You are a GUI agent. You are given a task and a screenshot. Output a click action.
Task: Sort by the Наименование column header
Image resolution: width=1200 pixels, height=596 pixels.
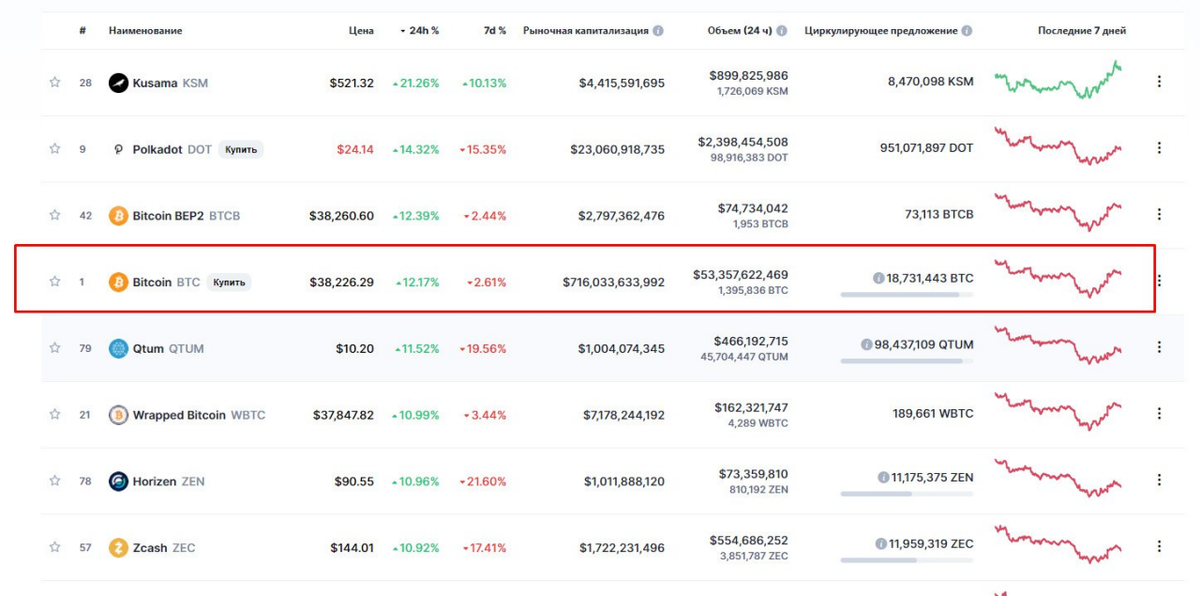pyautogui.click(x=146, y=31)
